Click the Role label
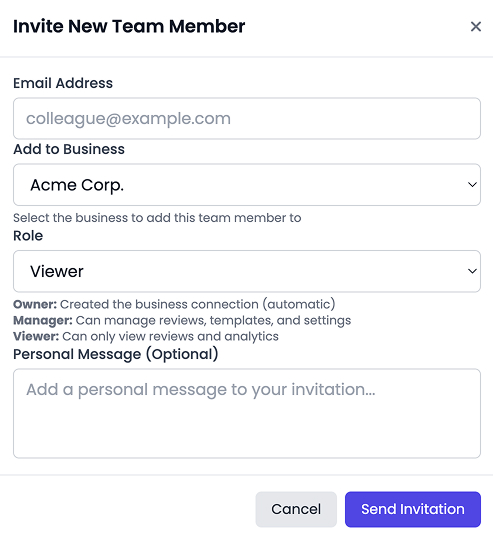Image resolution: width=493 pixels, height=539 pixels. 28,236
